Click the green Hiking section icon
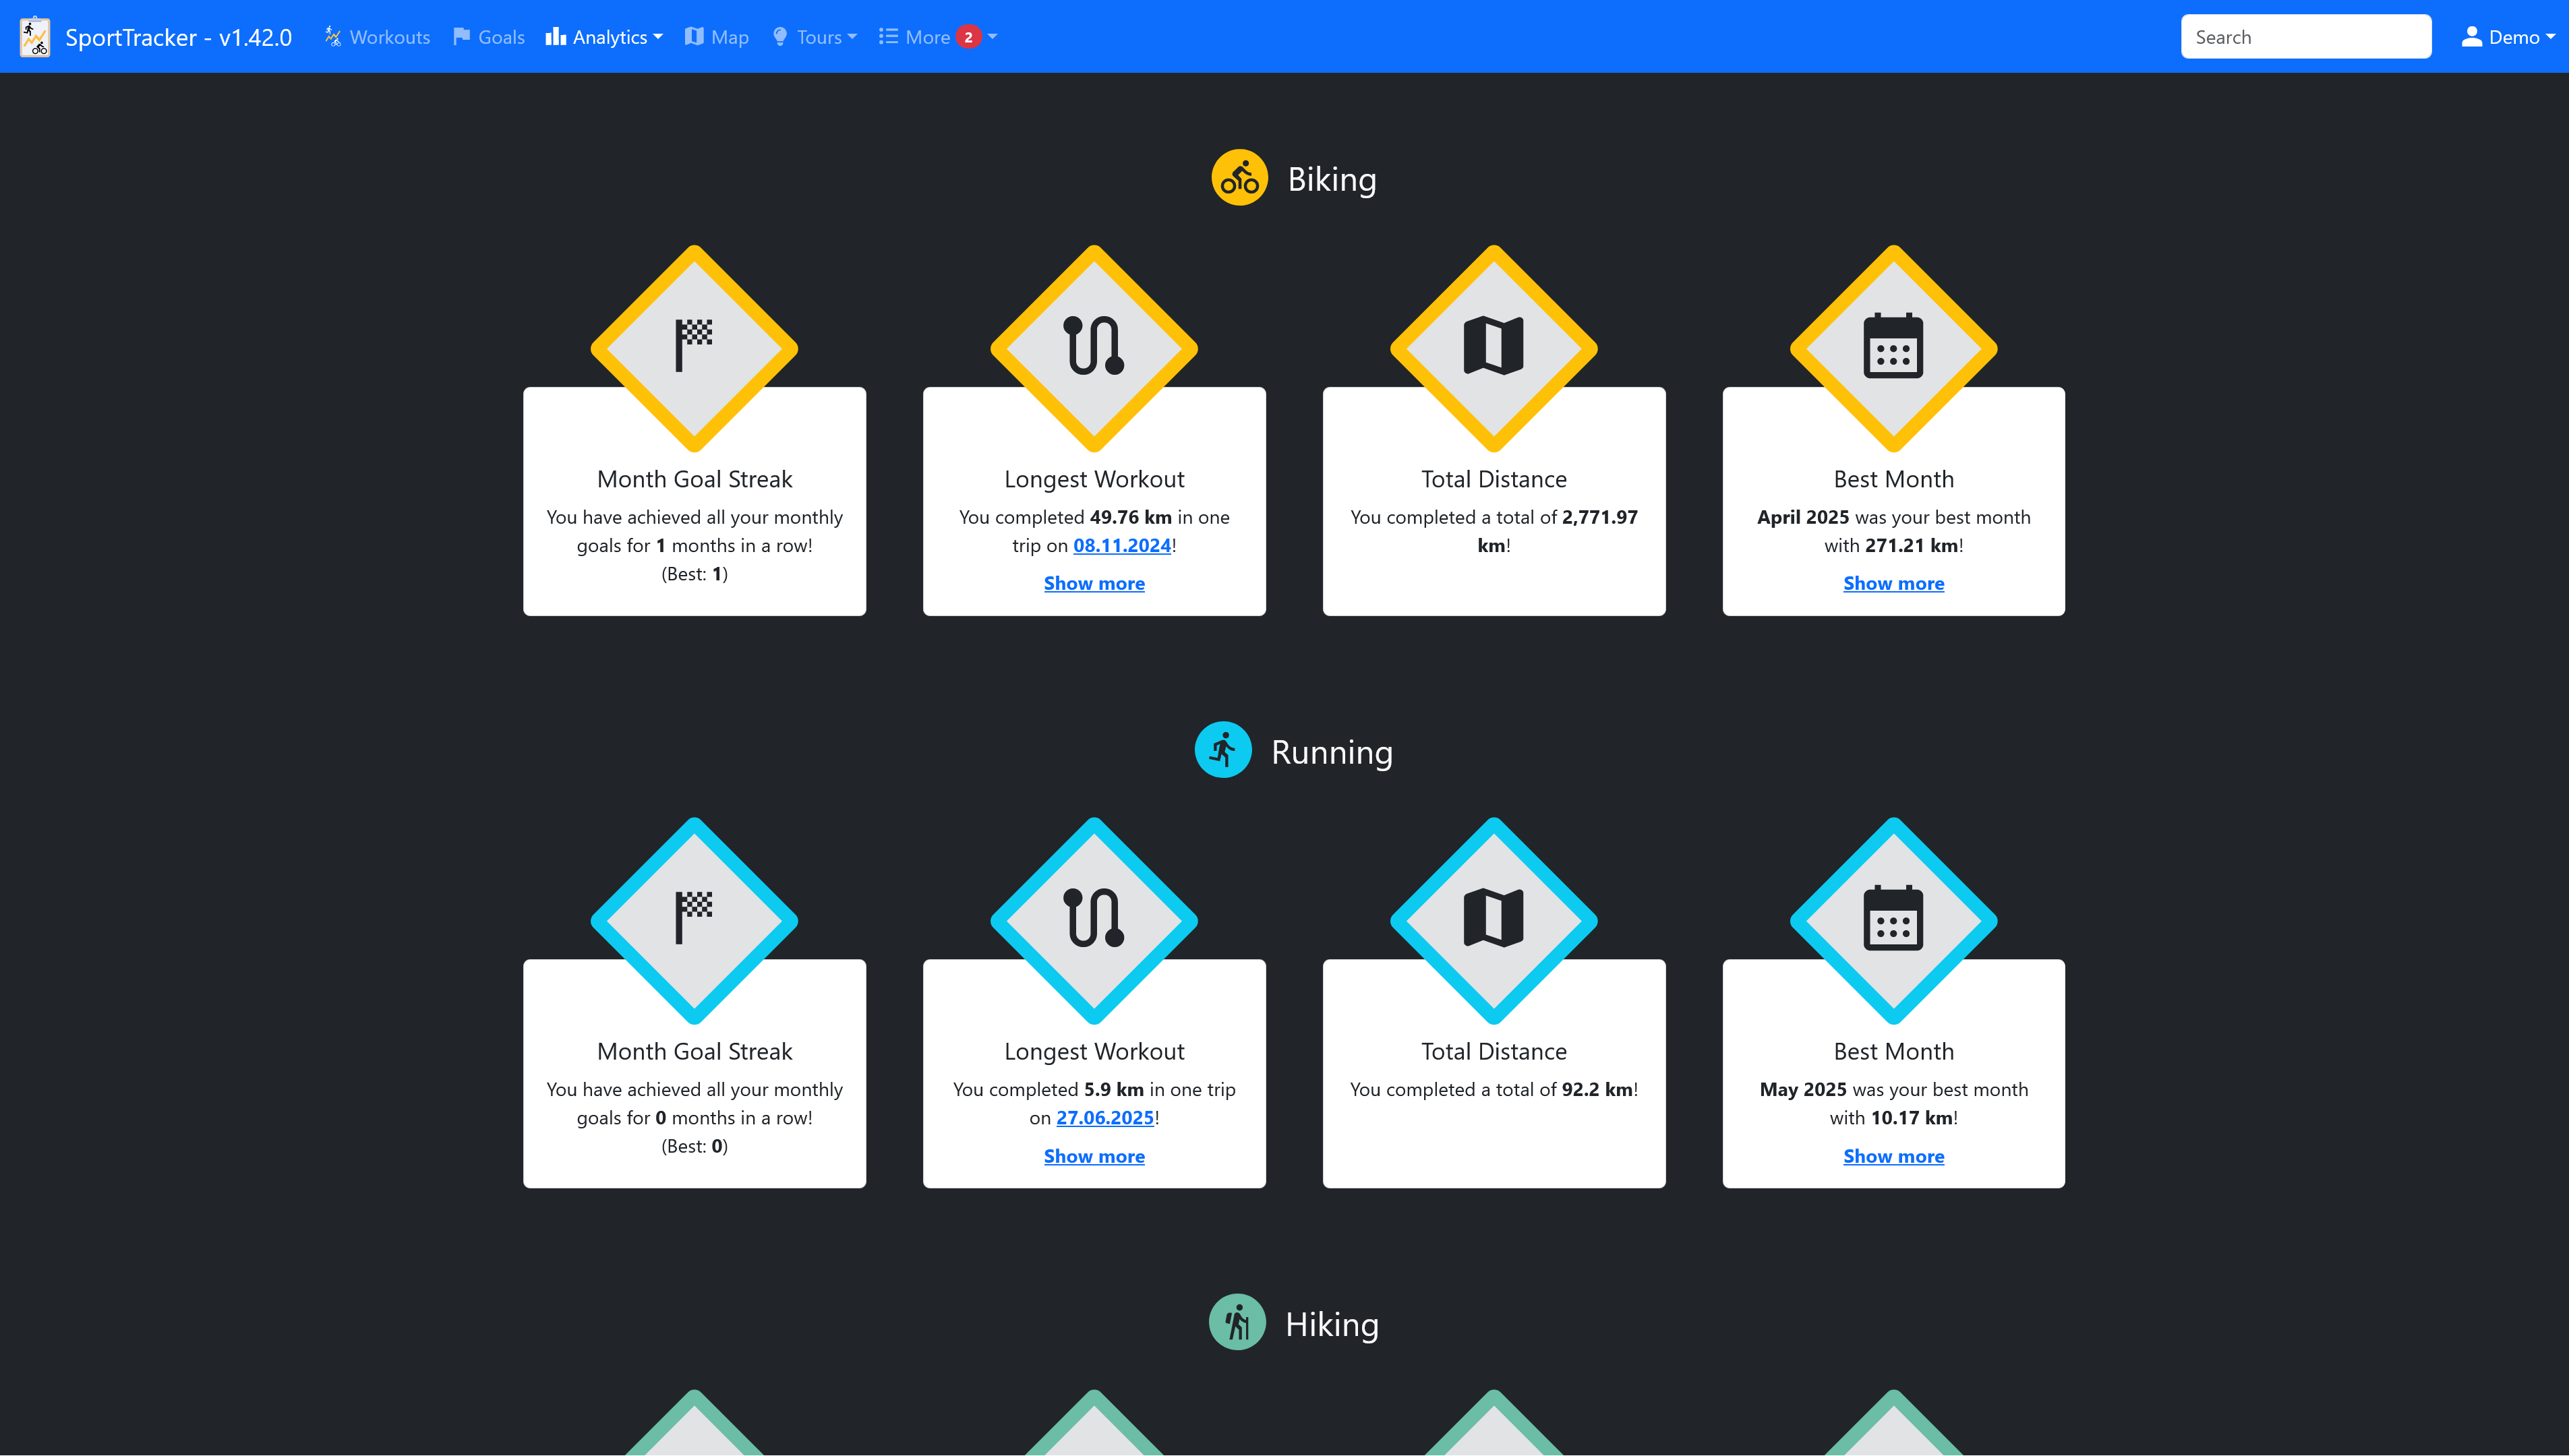This screenshot has width=2569, height=1456. point(1237,1323)
